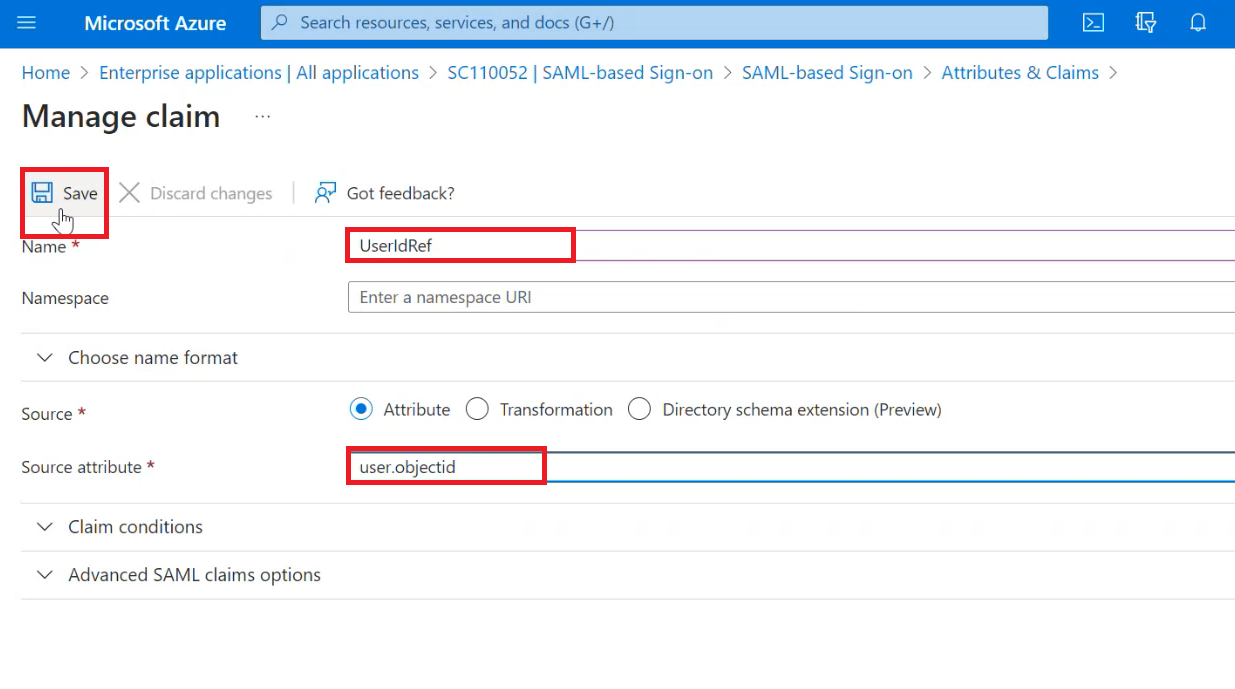
Task: Open the Directories and subscriptions filter icon
Action: (x=1146, y=23)
